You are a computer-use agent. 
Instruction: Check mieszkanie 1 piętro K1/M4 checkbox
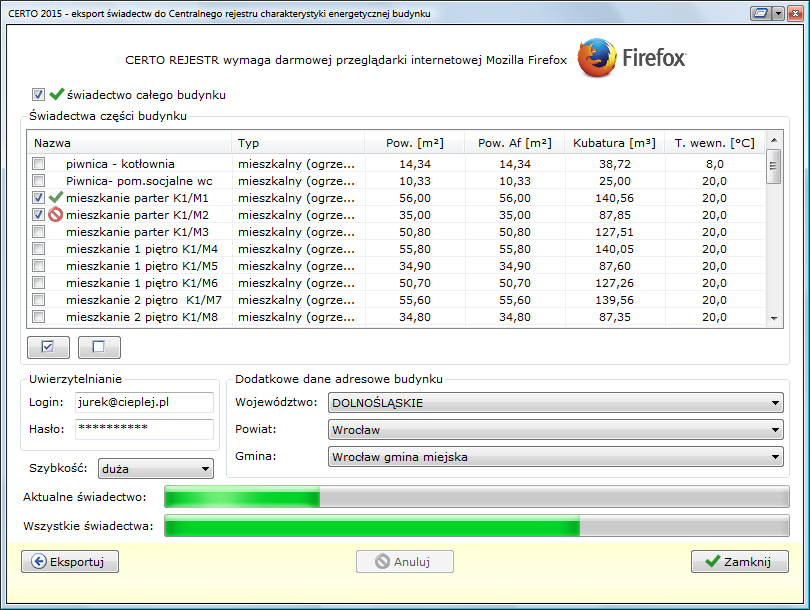38,249
